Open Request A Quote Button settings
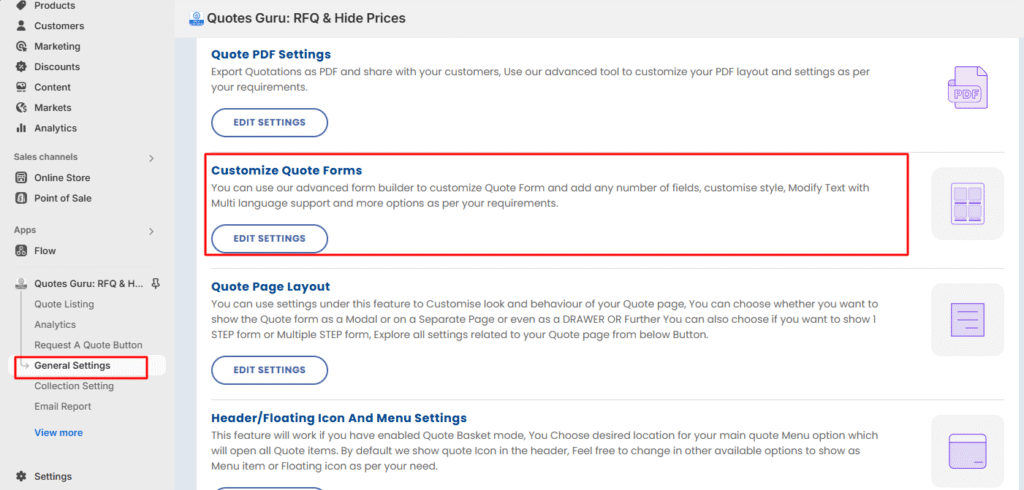The image size is (1024, 490). coord(88,345)
